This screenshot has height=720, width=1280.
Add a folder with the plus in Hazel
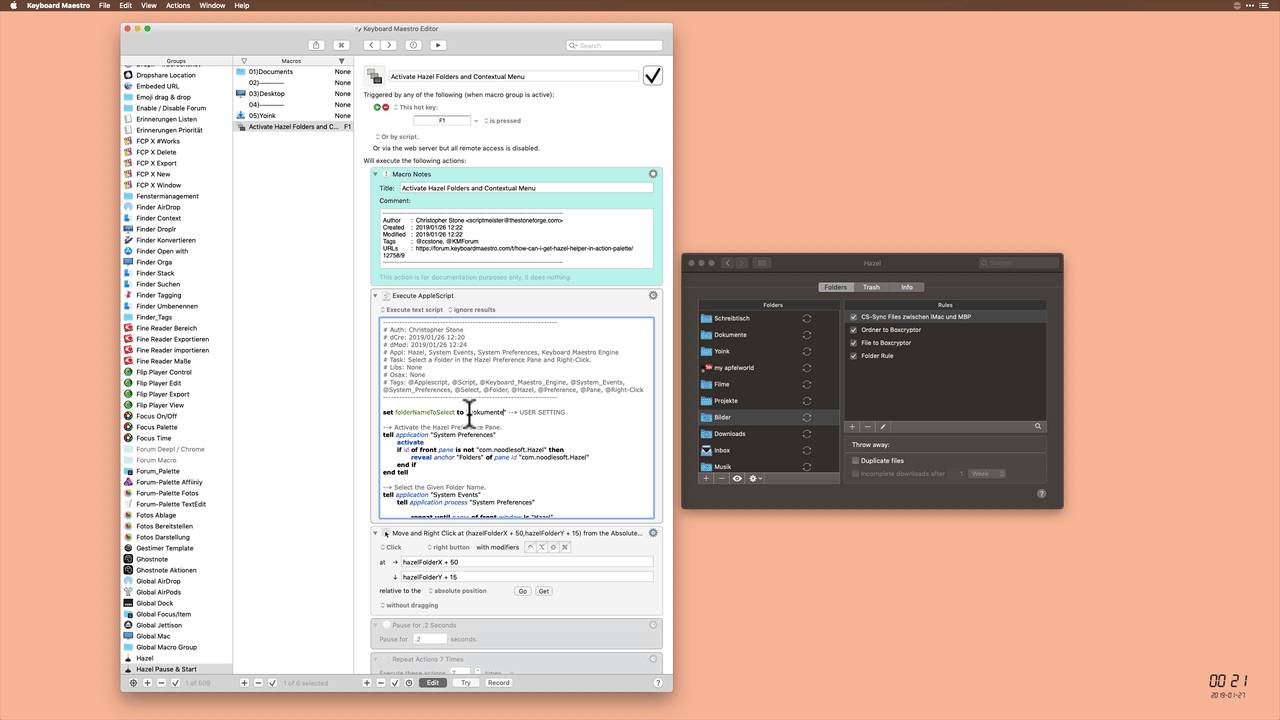click(x=706, y=479)
